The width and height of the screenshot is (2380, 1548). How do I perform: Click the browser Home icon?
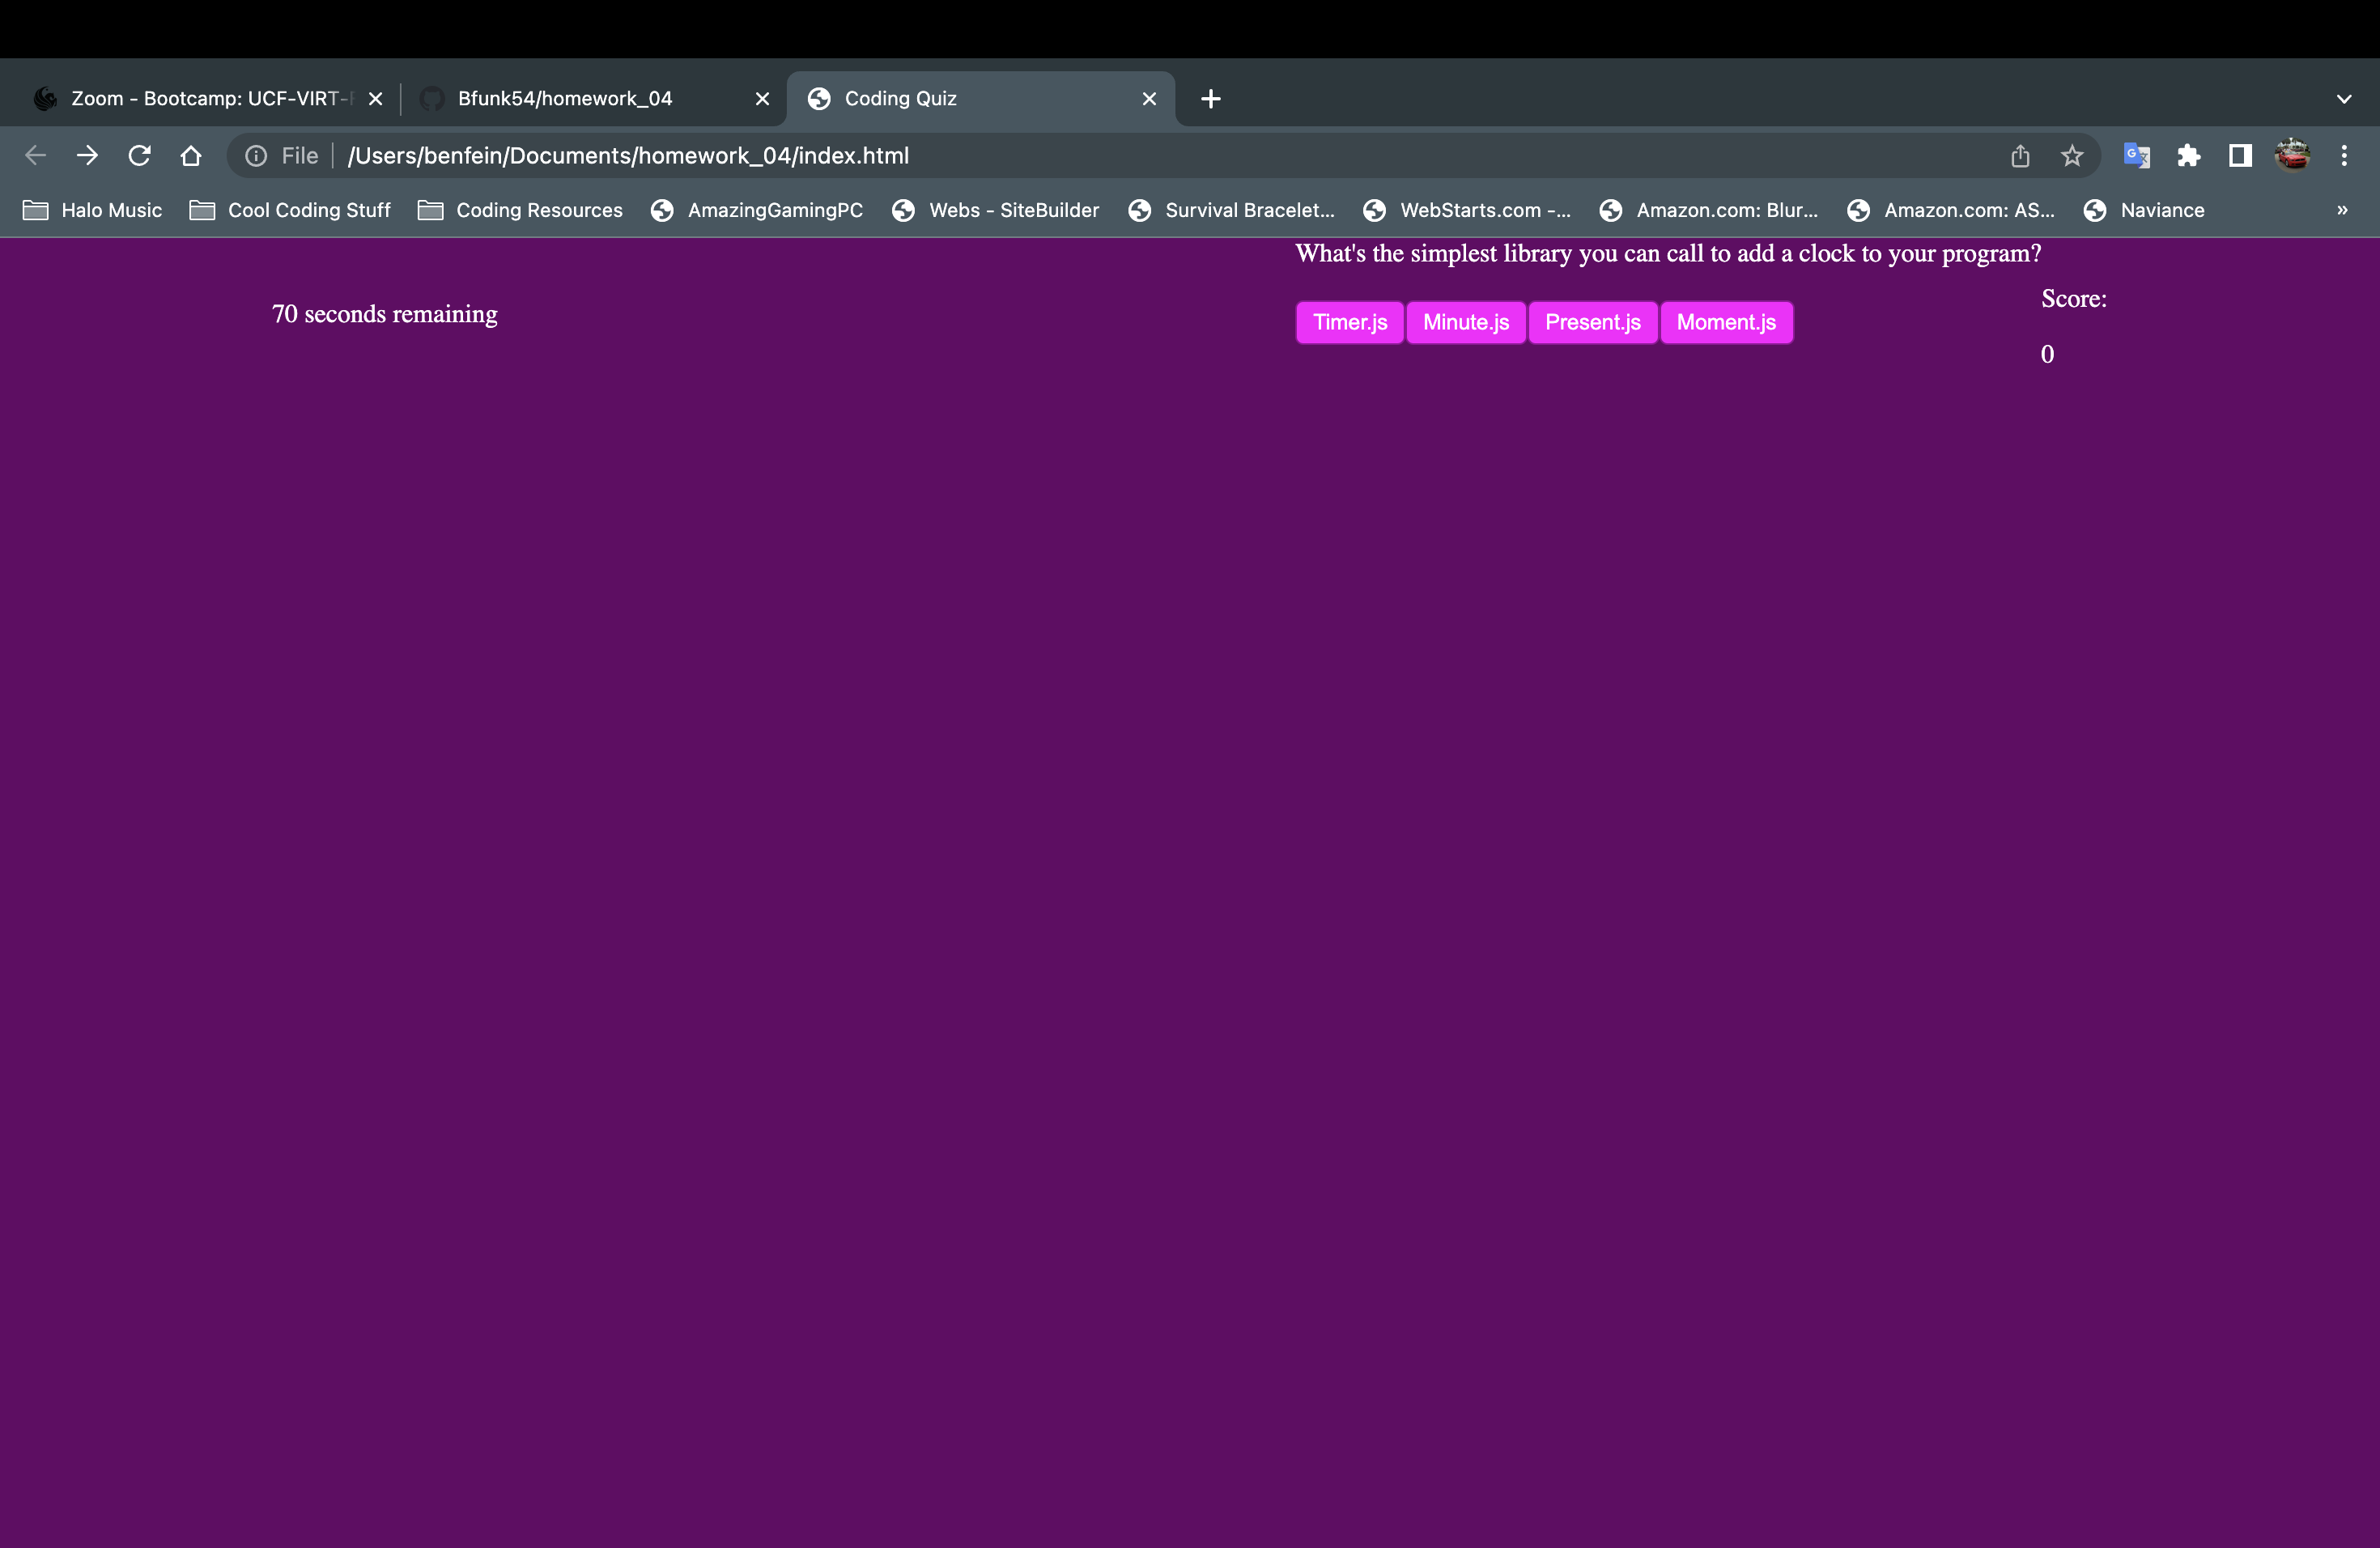pos(191,156)
